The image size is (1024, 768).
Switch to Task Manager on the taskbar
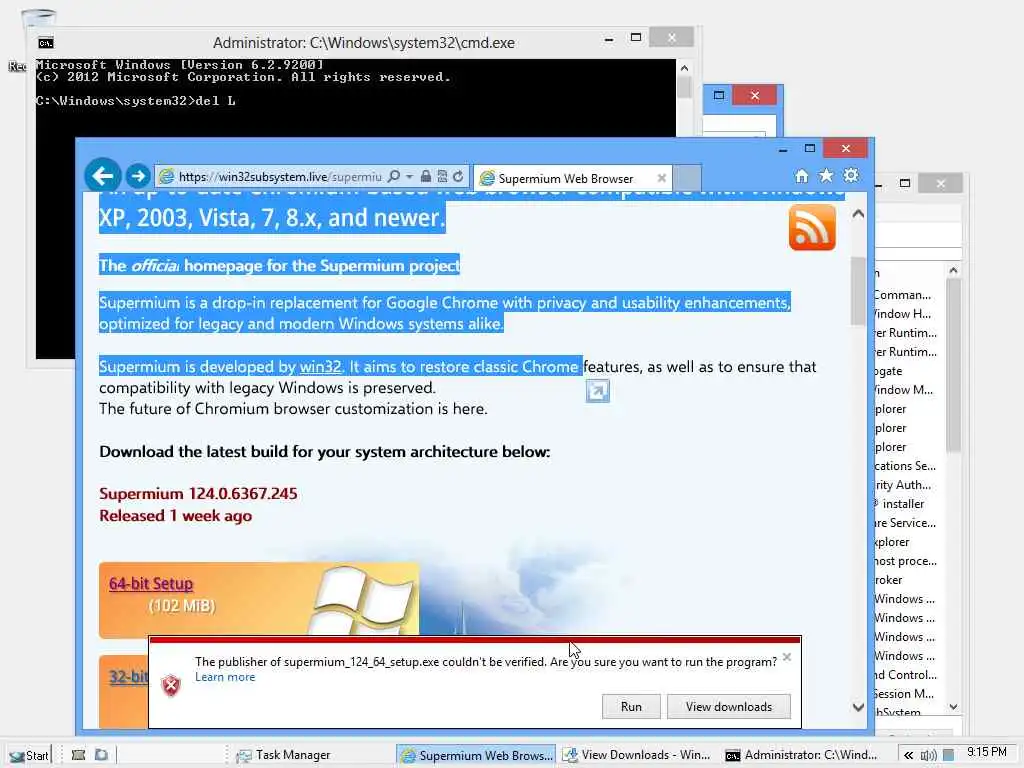click(312, 755)
